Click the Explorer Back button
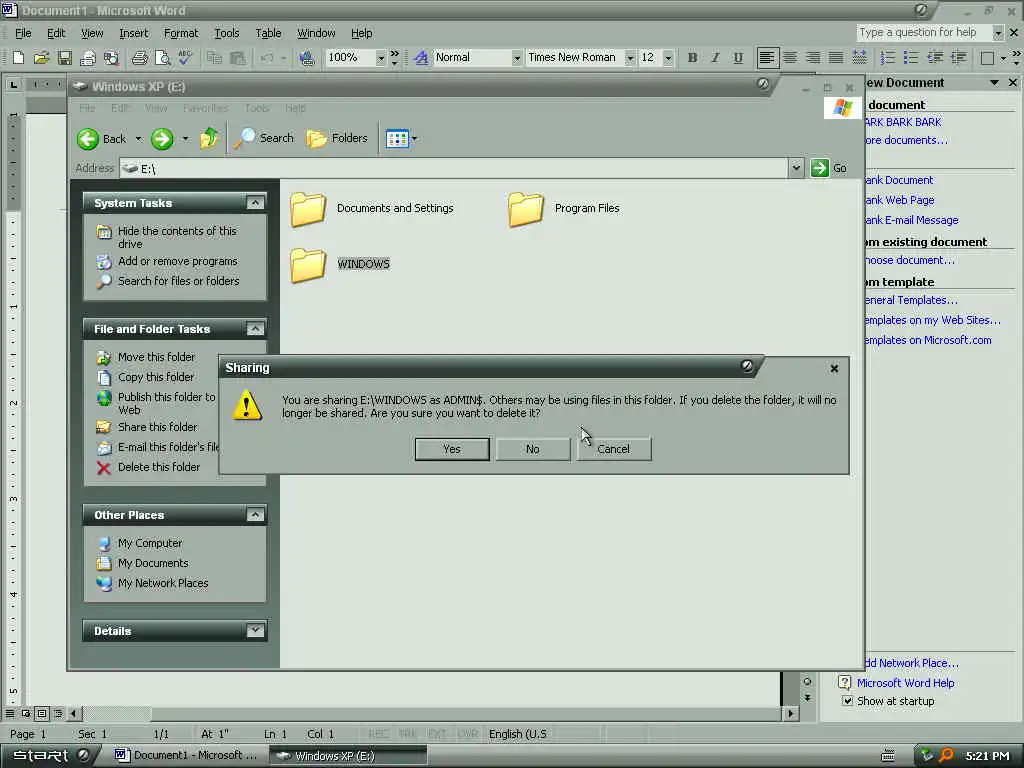The height and width of the screenshot is (768, 1024). [x=103, y=138]
